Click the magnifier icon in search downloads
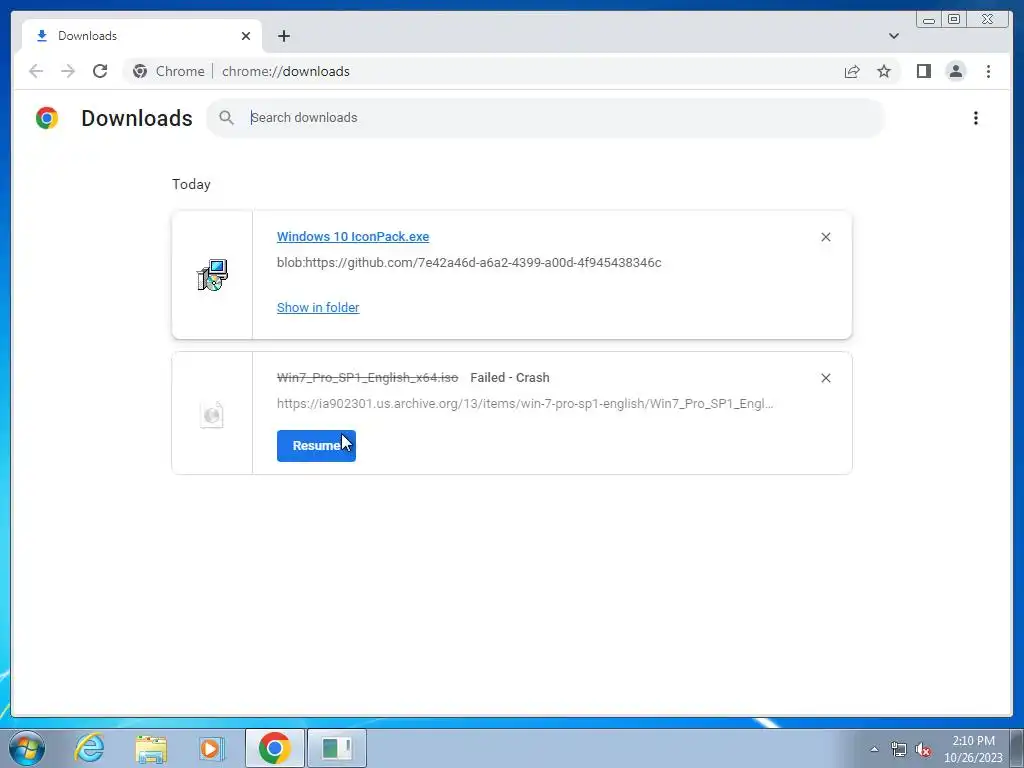This screenshot has height=768, width=1024. pos(226,118)
